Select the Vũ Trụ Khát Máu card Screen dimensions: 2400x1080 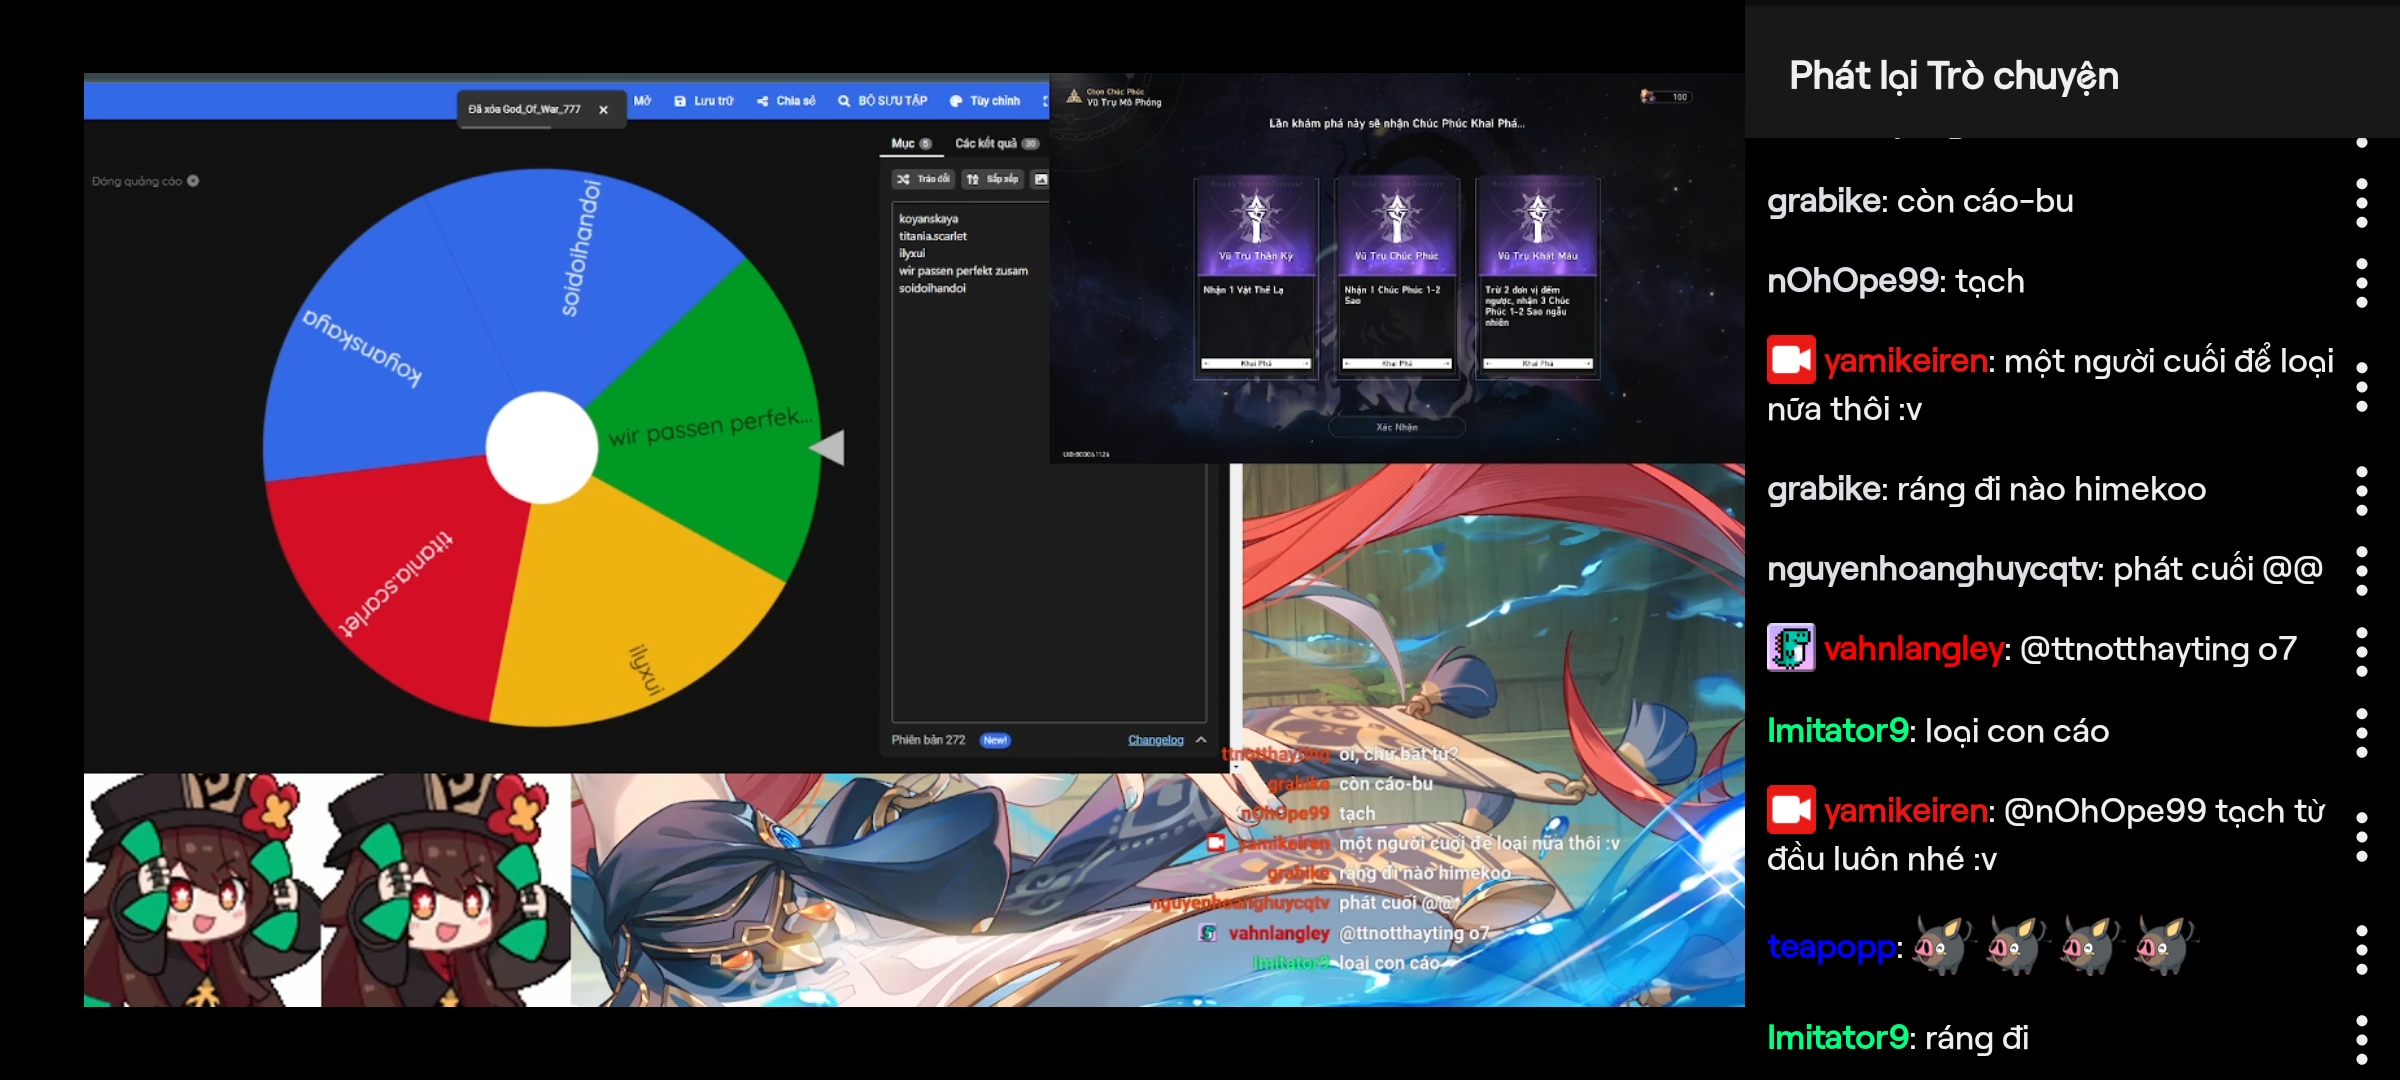[1538, 278]
